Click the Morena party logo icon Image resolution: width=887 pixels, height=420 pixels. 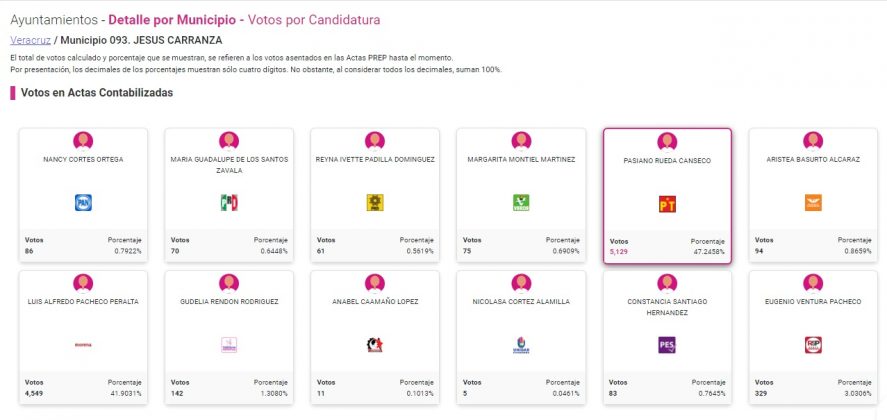[x=83, y=345]
